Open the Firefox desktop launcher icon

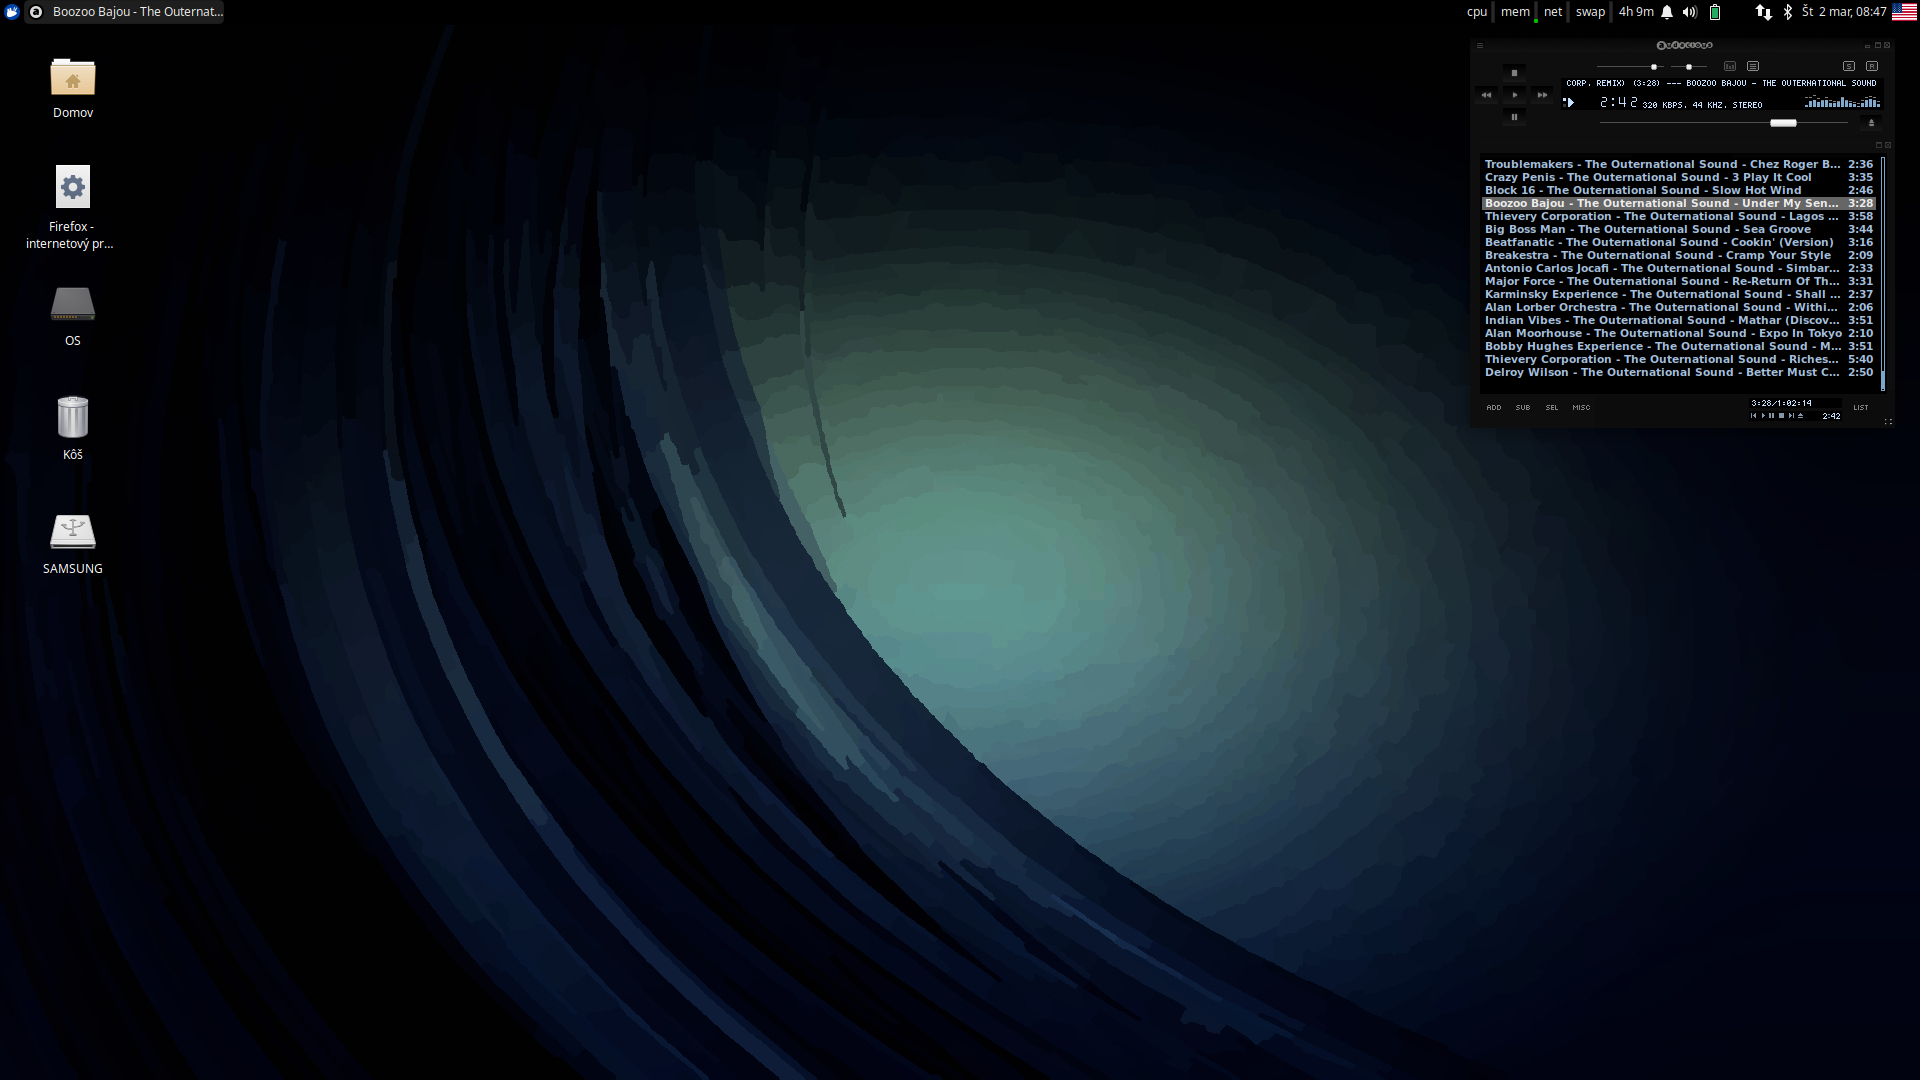click(72, 187)
